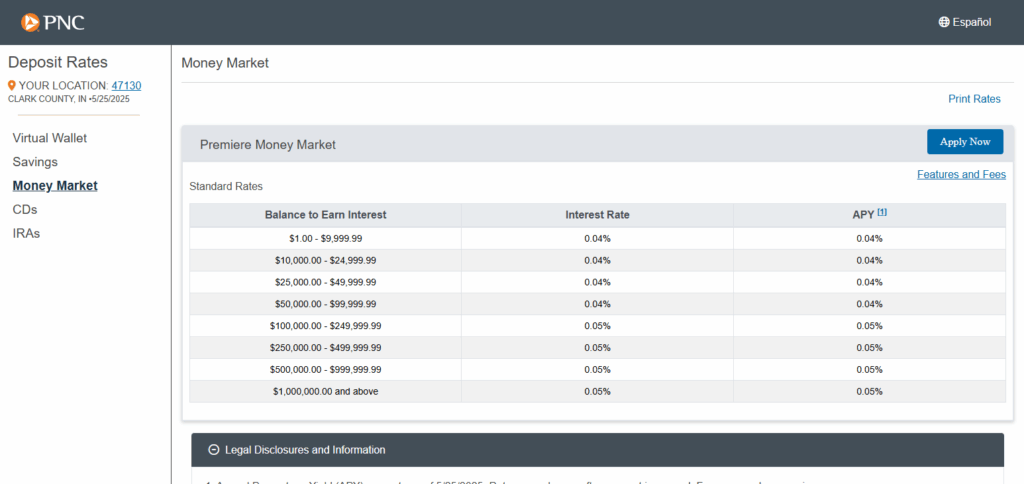Select the $1,000,000.00 and above cell
This screenshot has width=1024, height=484.
click(325, 391)
